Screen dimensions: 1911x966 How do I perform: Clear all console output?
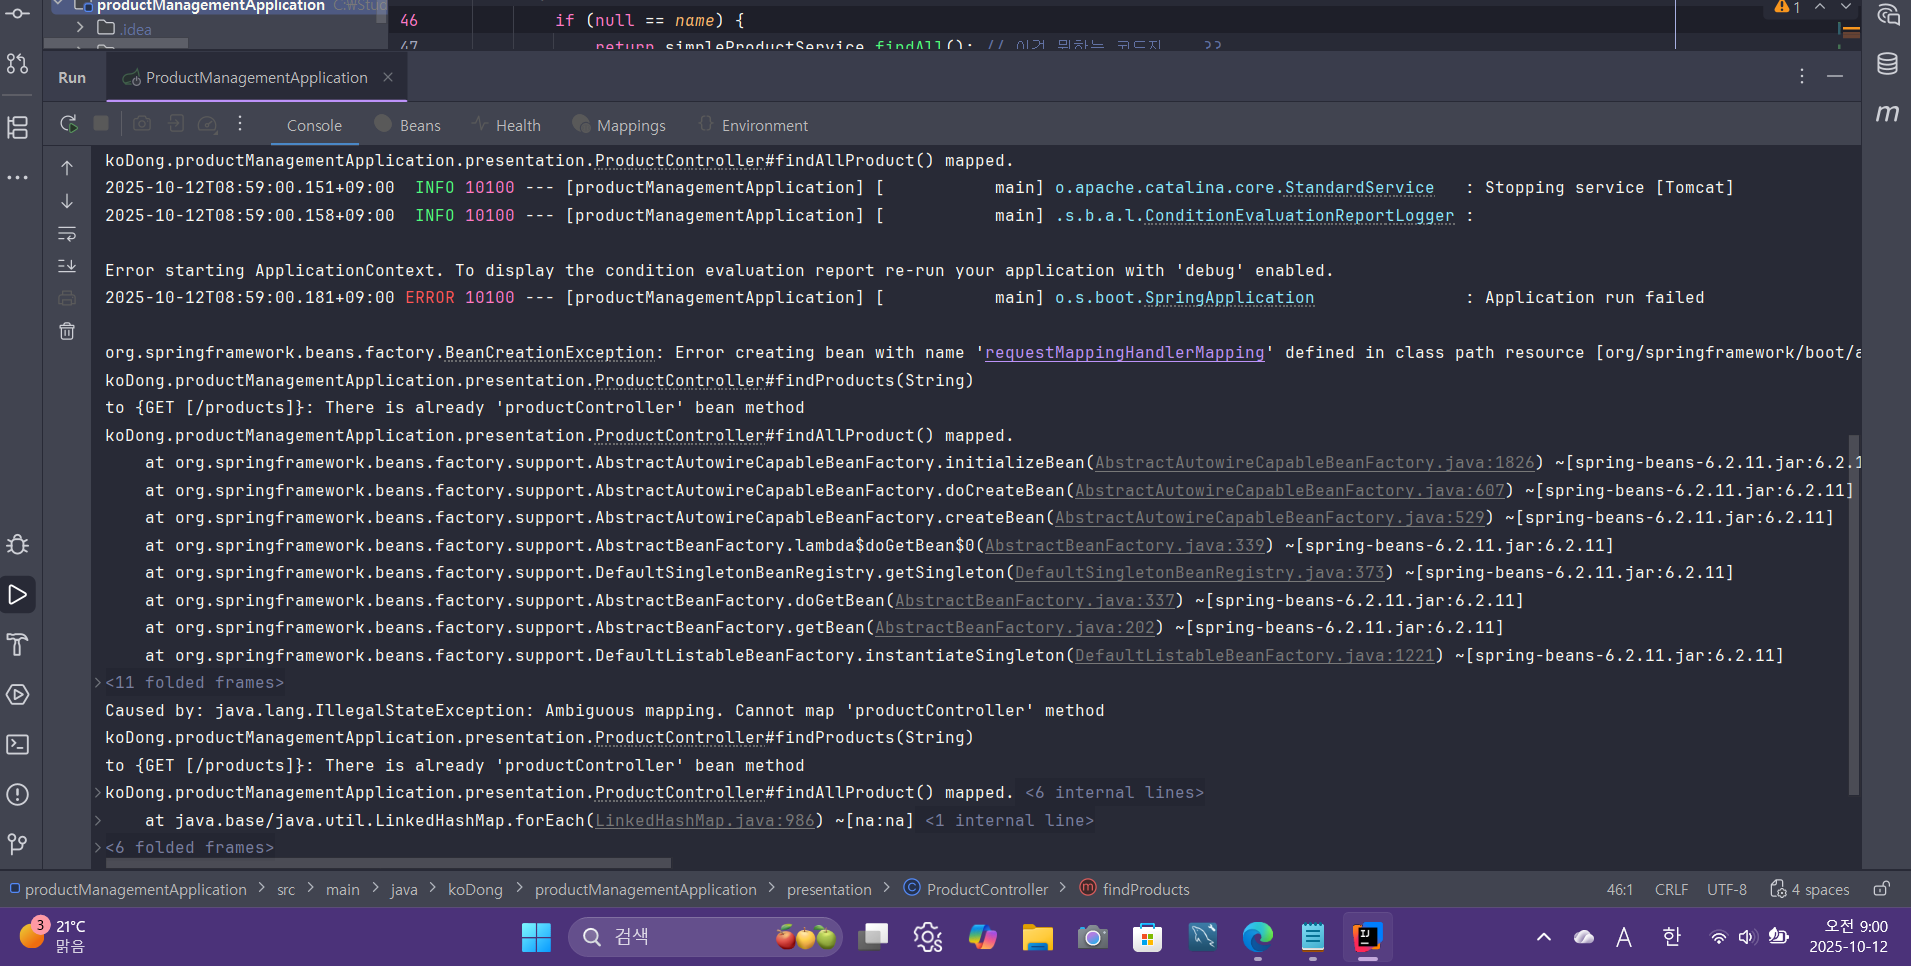[67, 331]
